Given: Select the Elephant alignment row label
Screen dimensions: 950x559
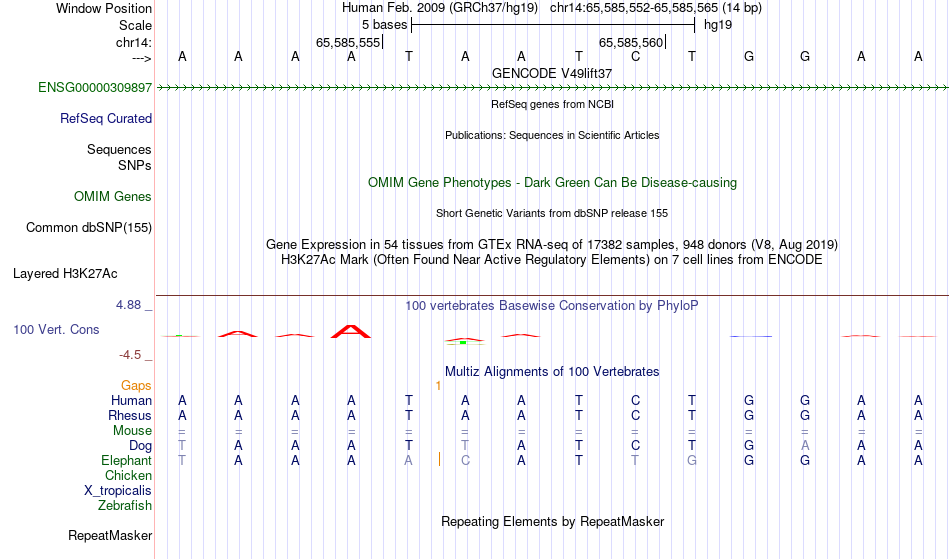Looking at the screenshot, I should 127,461.
